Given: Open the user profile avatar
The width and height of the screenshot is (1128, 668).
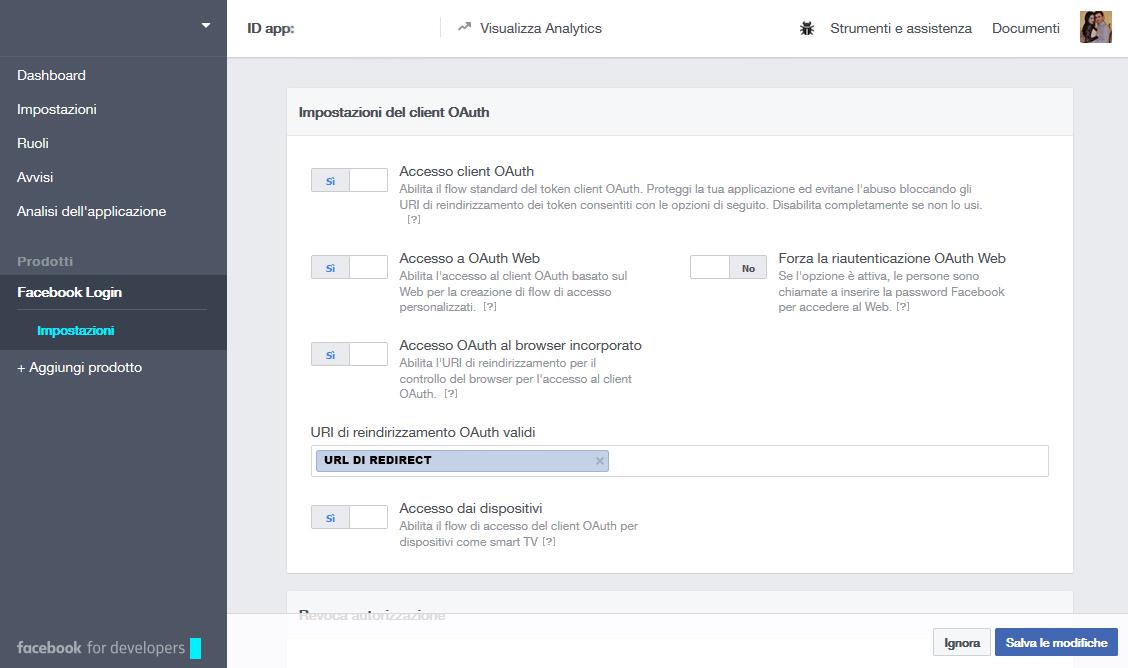Looking at the screenshot, I should pyautogui.click(x=1096, y=27).
